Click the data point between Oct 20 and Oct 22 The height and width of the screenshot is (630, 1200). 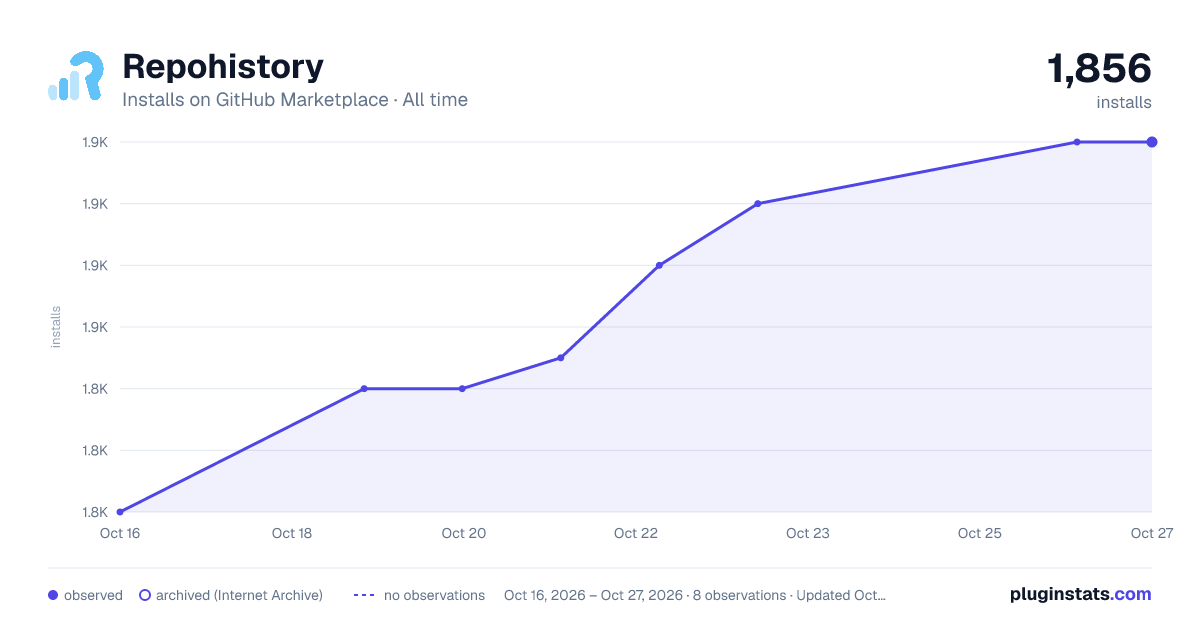pos(561,358)
